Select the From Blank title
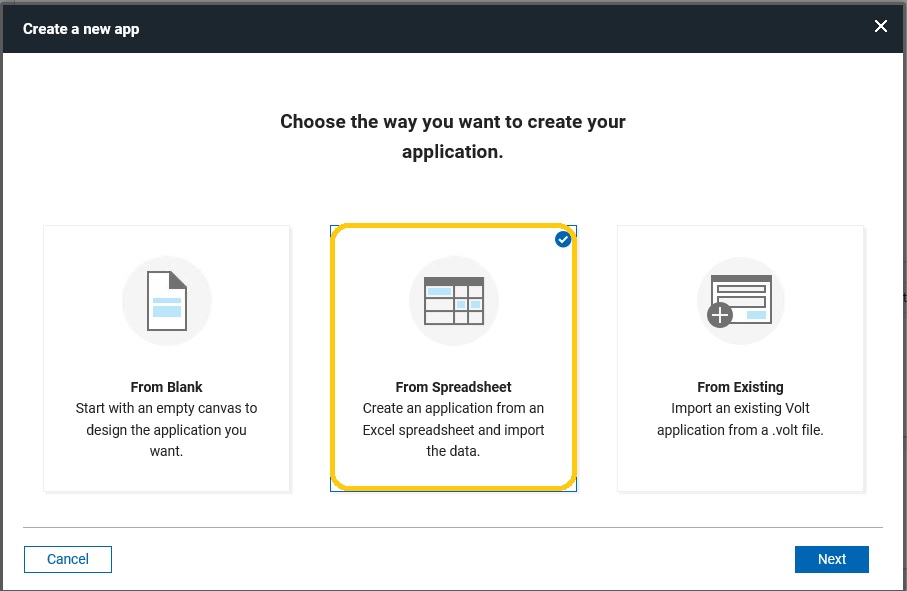 tap(167, 387)
